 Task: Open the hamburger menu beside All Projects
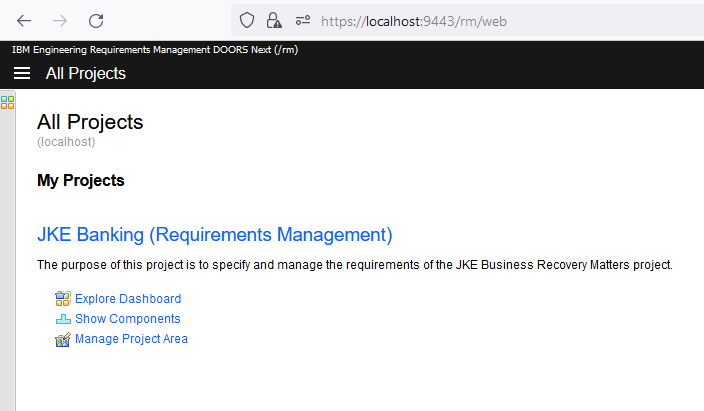click(x=22, y=73)
